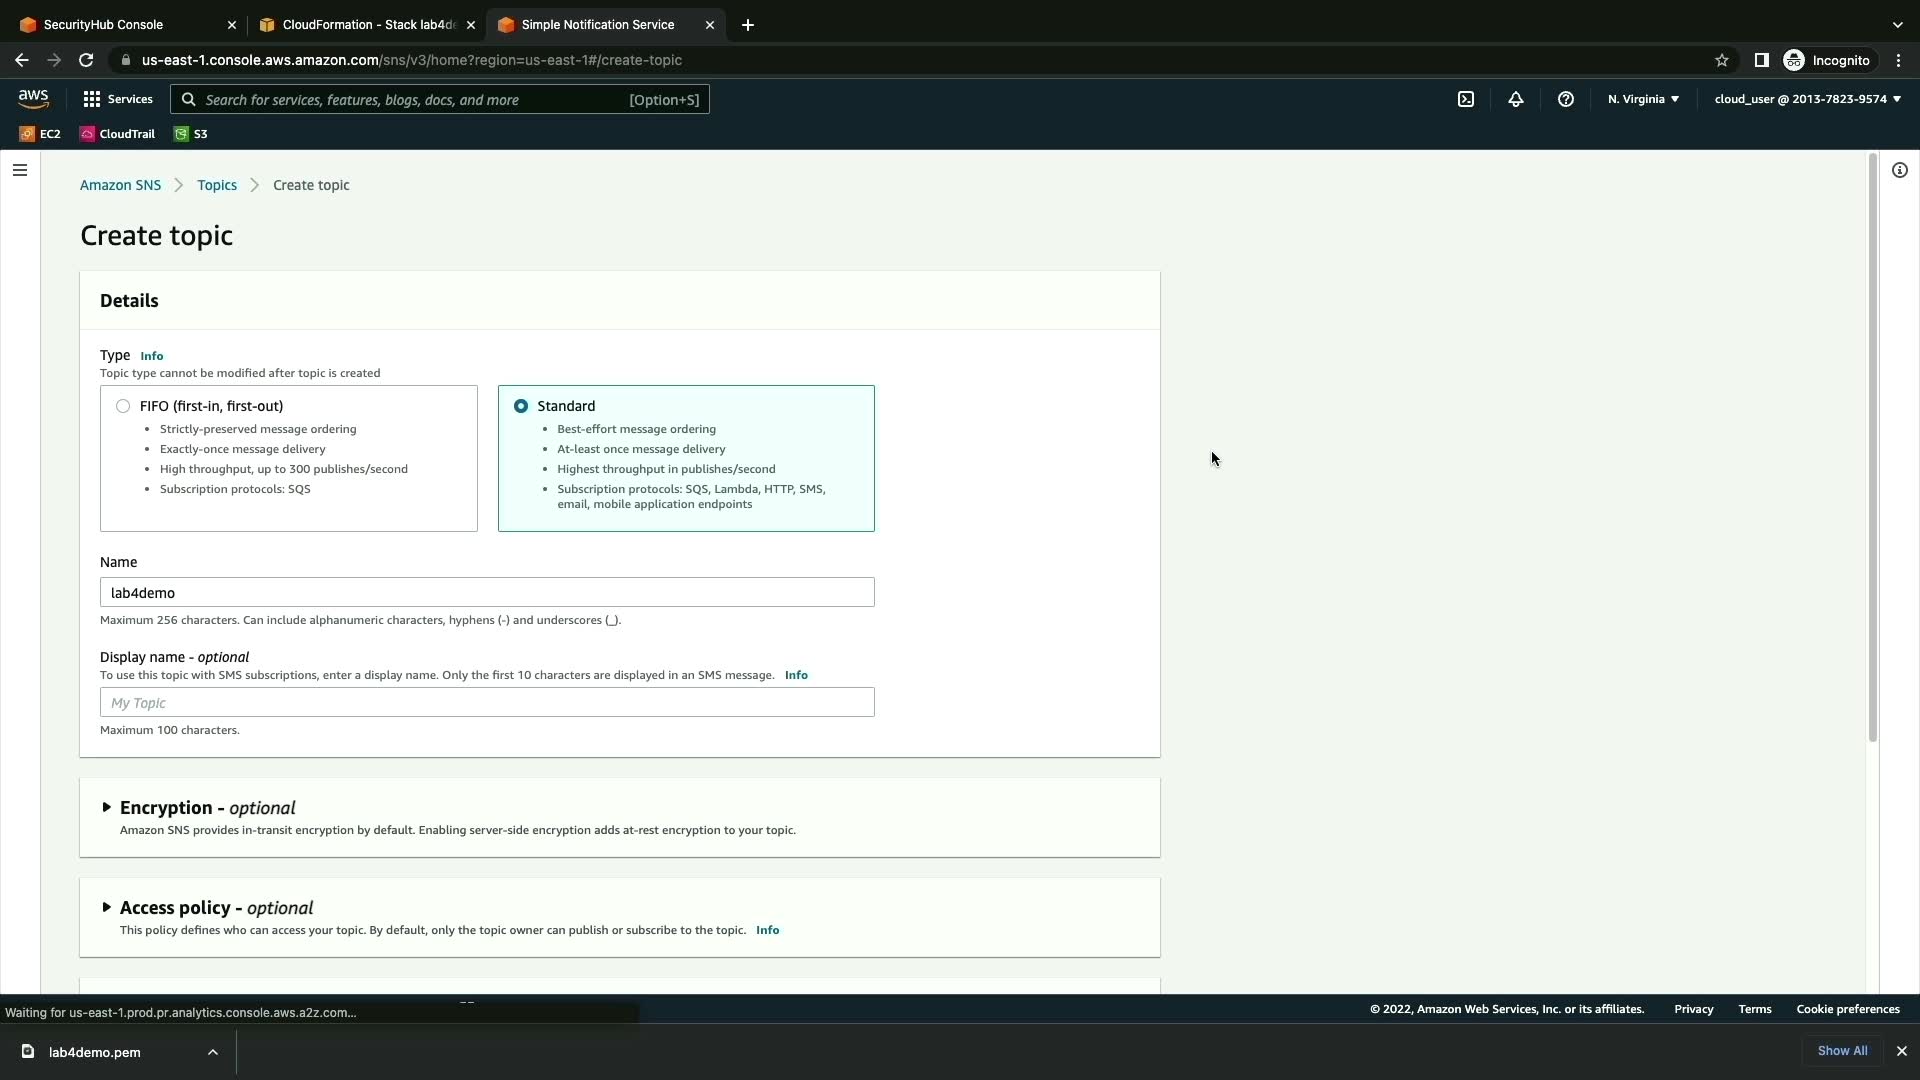Click the Display name input field
Viewport: 1920px width, 1080px height.
point(487,702)
